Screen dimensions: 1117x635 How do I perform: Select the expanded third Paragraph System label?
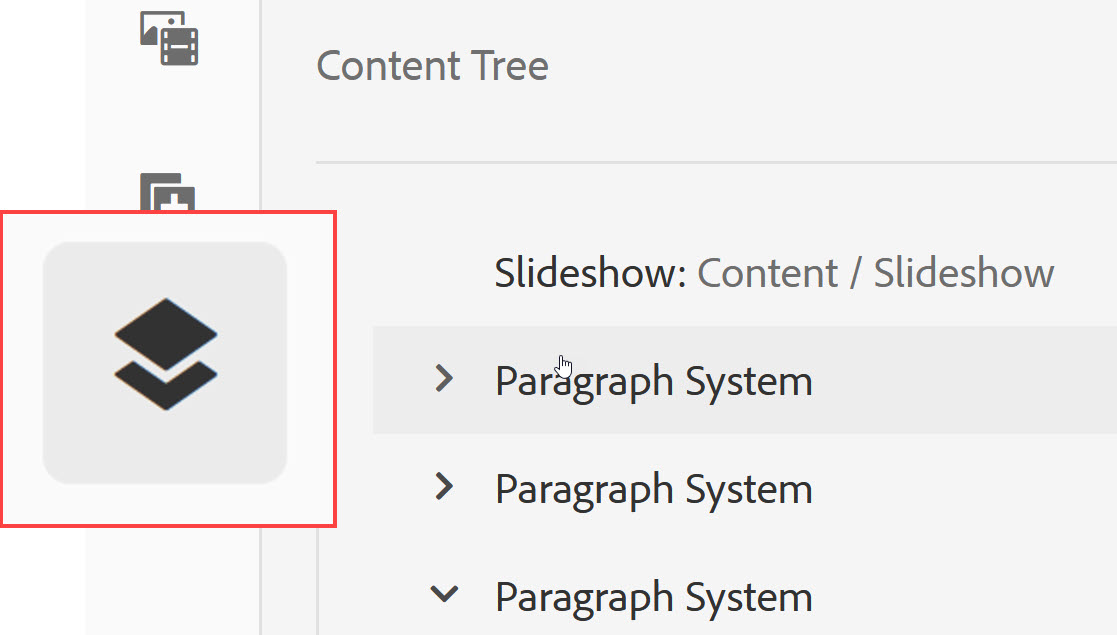pyautogui.click(x=653, y=597)
